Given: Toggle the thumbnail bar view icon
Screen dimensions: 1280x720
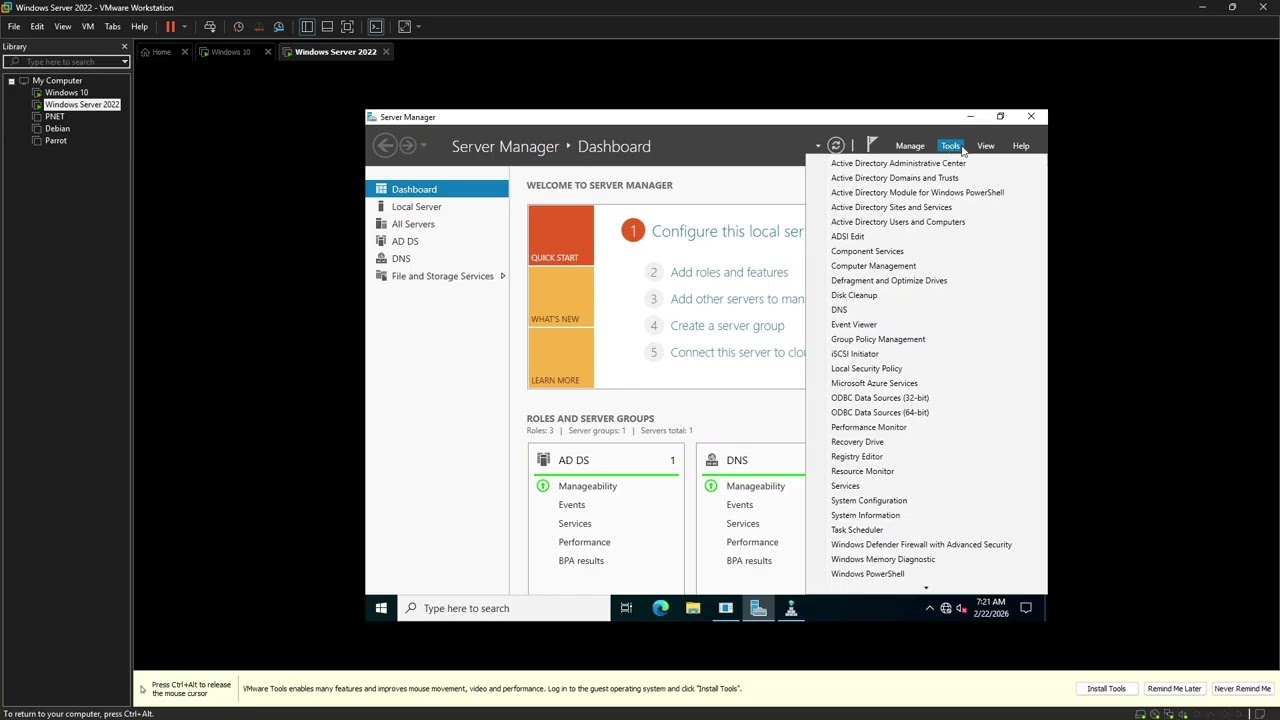Looking at the screenshot, I should (x=327, y=27).
